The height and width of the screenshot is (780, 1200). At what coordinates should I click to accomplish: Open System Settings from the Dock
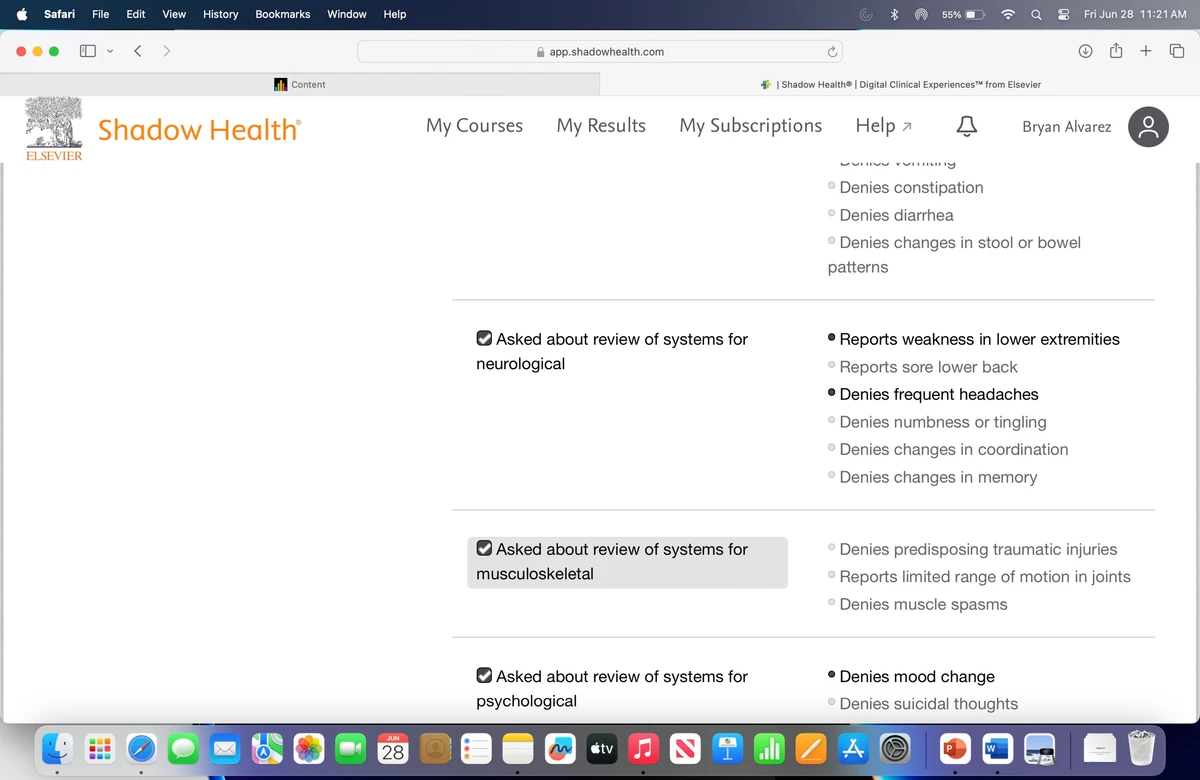[895, 748]
